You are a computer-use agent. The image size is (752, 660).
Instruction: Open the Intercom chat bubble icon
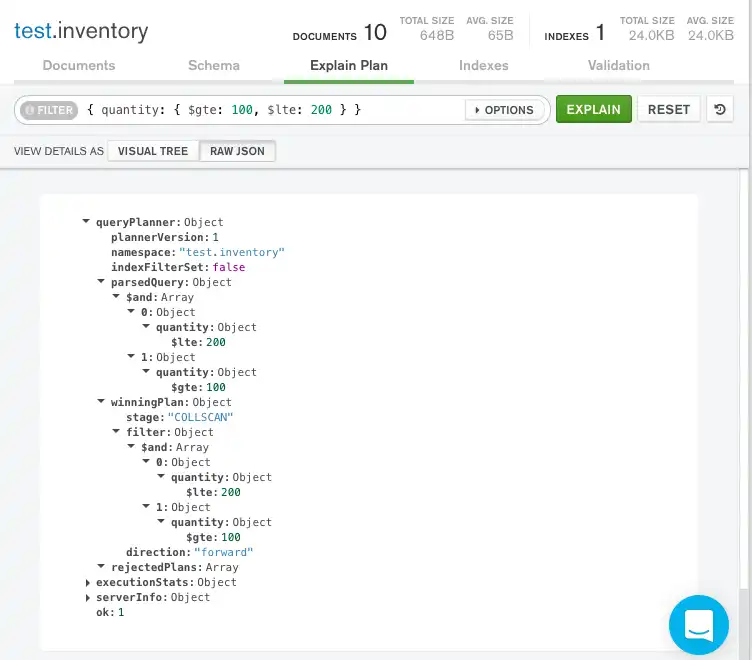[699, 625]
